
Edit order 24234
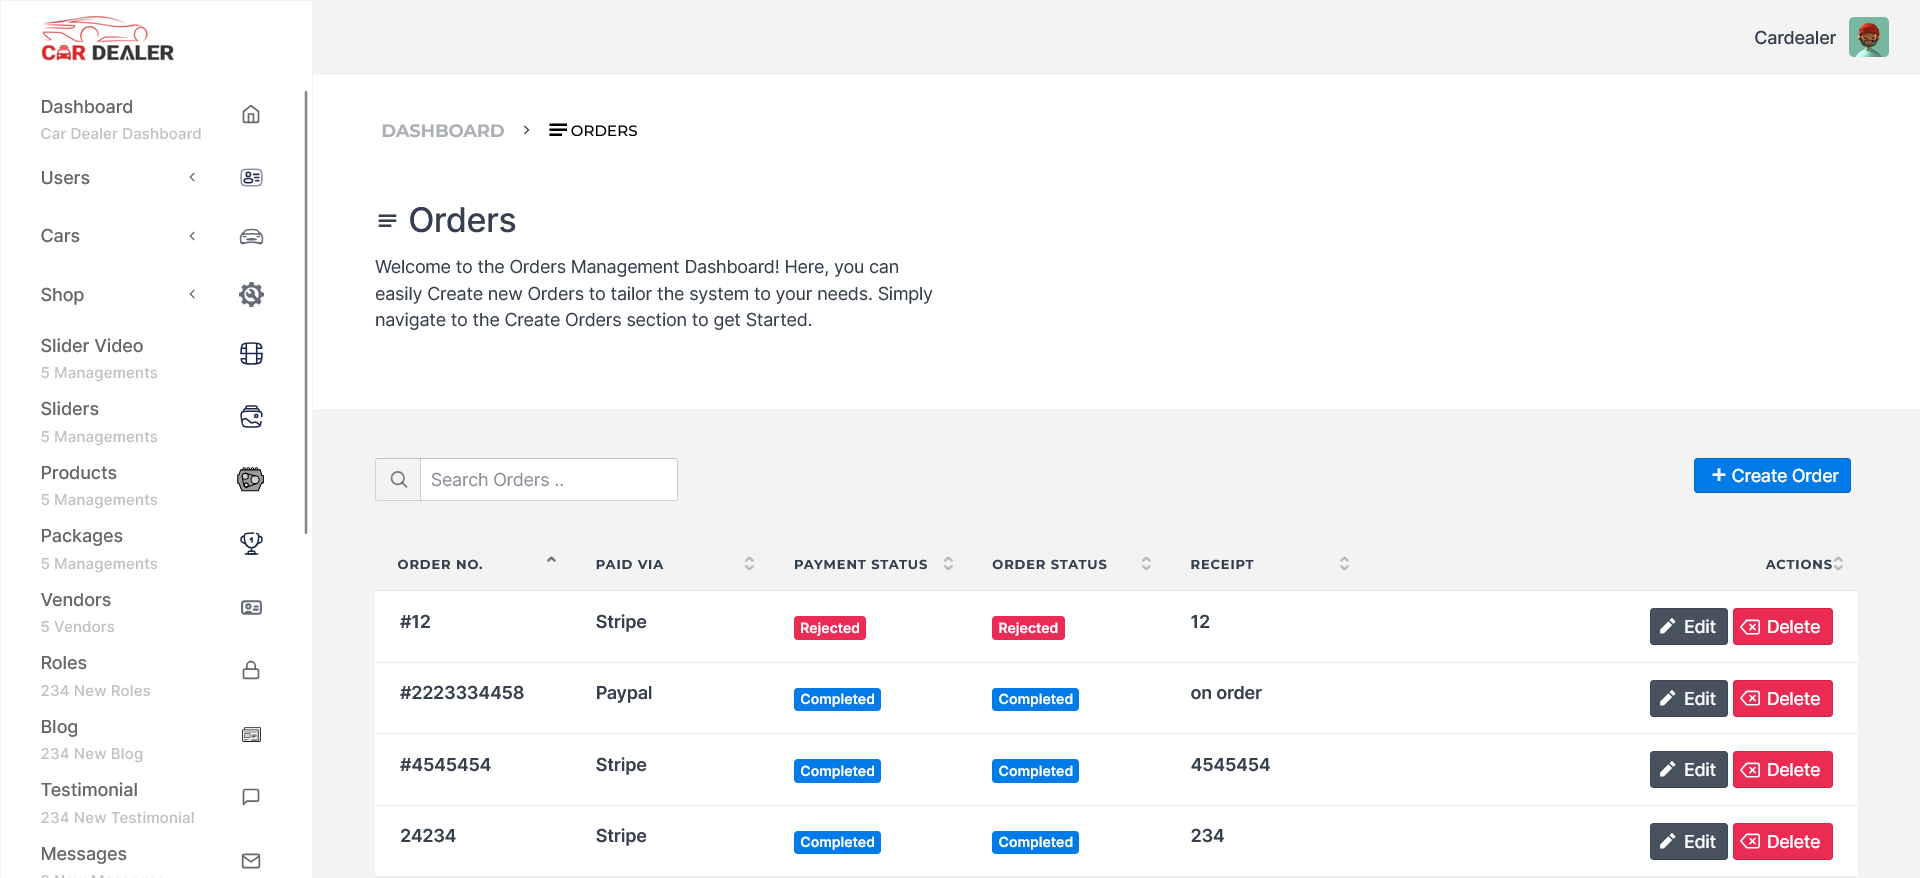click(1688, 842)
